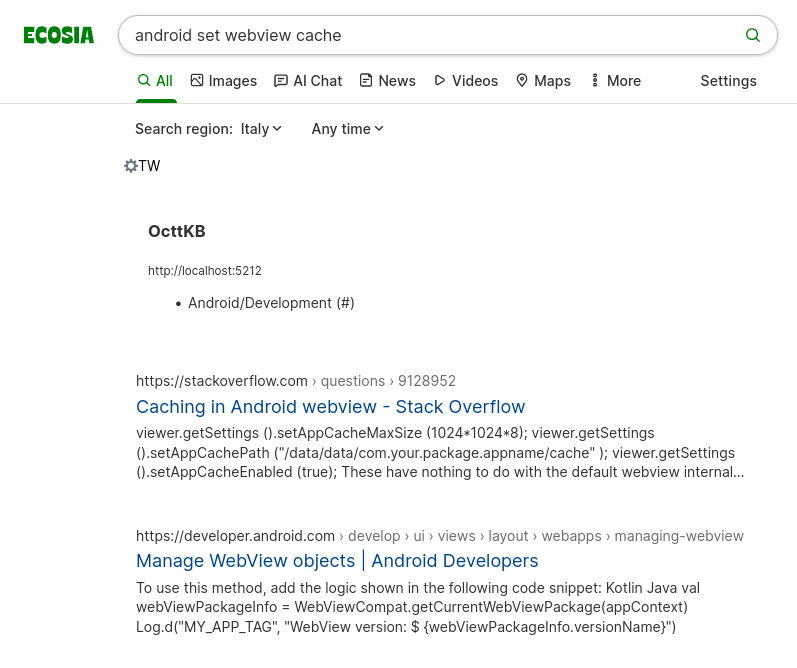Click the green search magnifier icon
This screenshot has height=668, width=797.
[x=753, y=35]
